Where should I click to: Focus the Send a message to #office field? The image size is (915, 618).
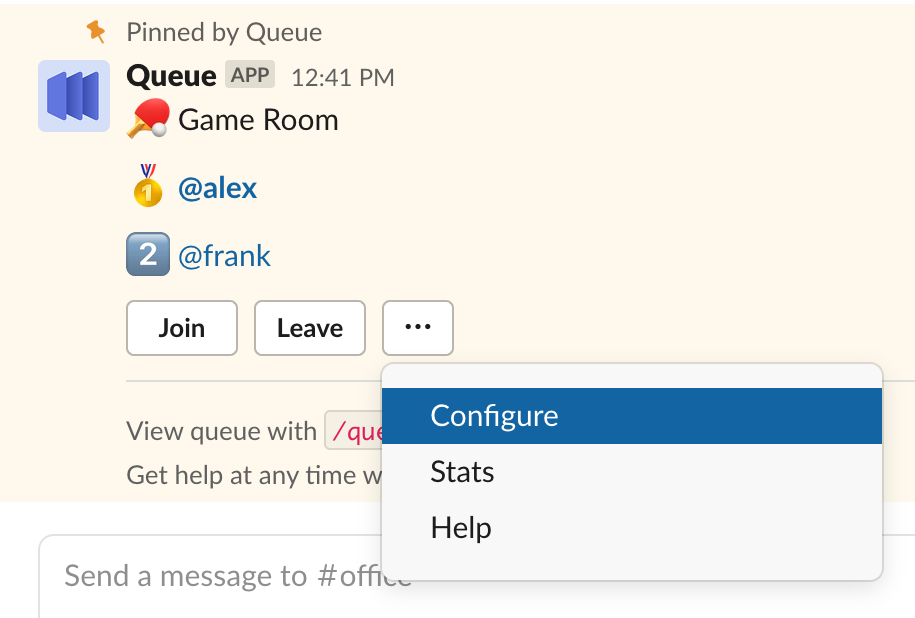tap(220, 576)
